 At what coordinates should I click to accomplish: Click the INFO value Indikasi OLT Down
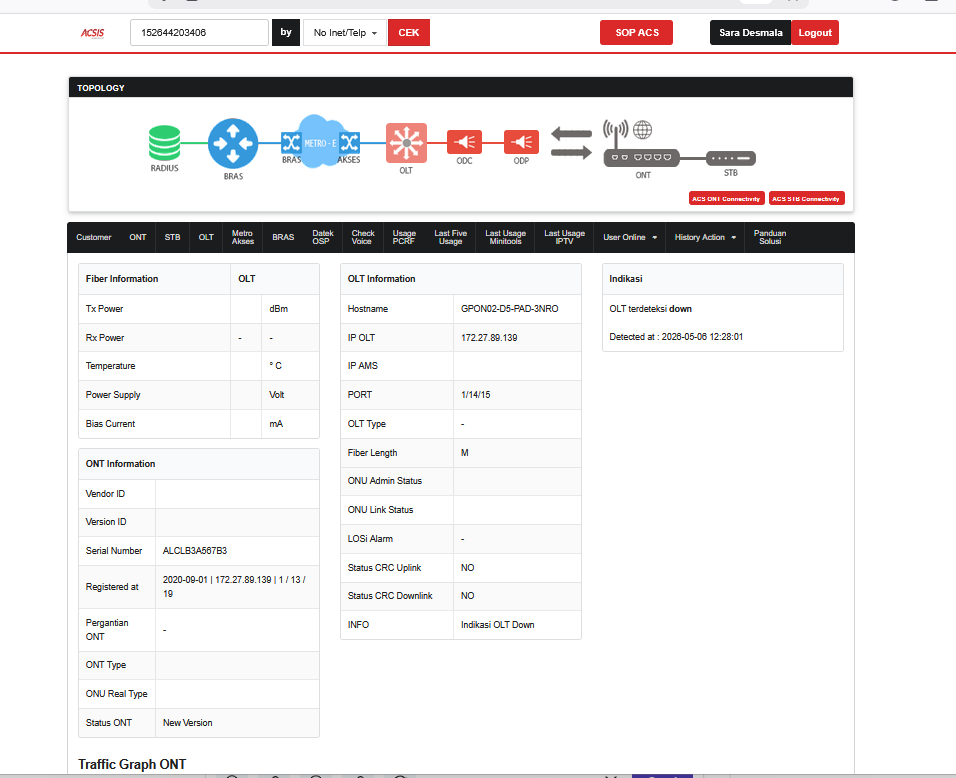point(498,625)
